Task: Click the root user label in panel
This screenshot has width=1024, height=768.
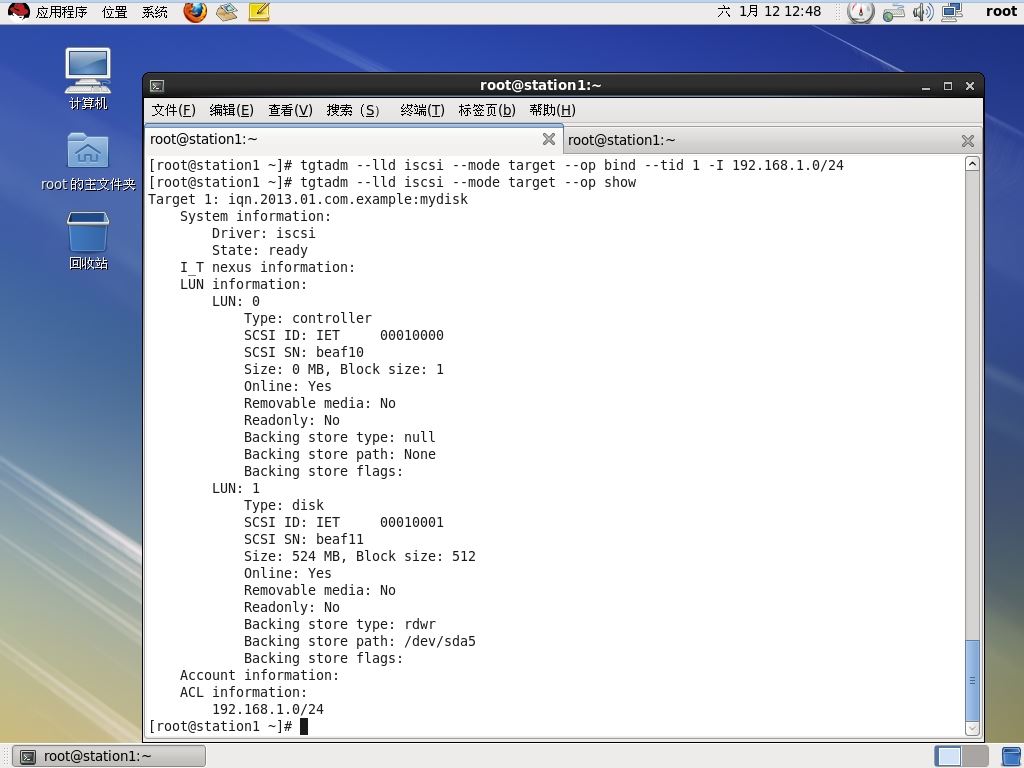Action: tap(1001, 11)
